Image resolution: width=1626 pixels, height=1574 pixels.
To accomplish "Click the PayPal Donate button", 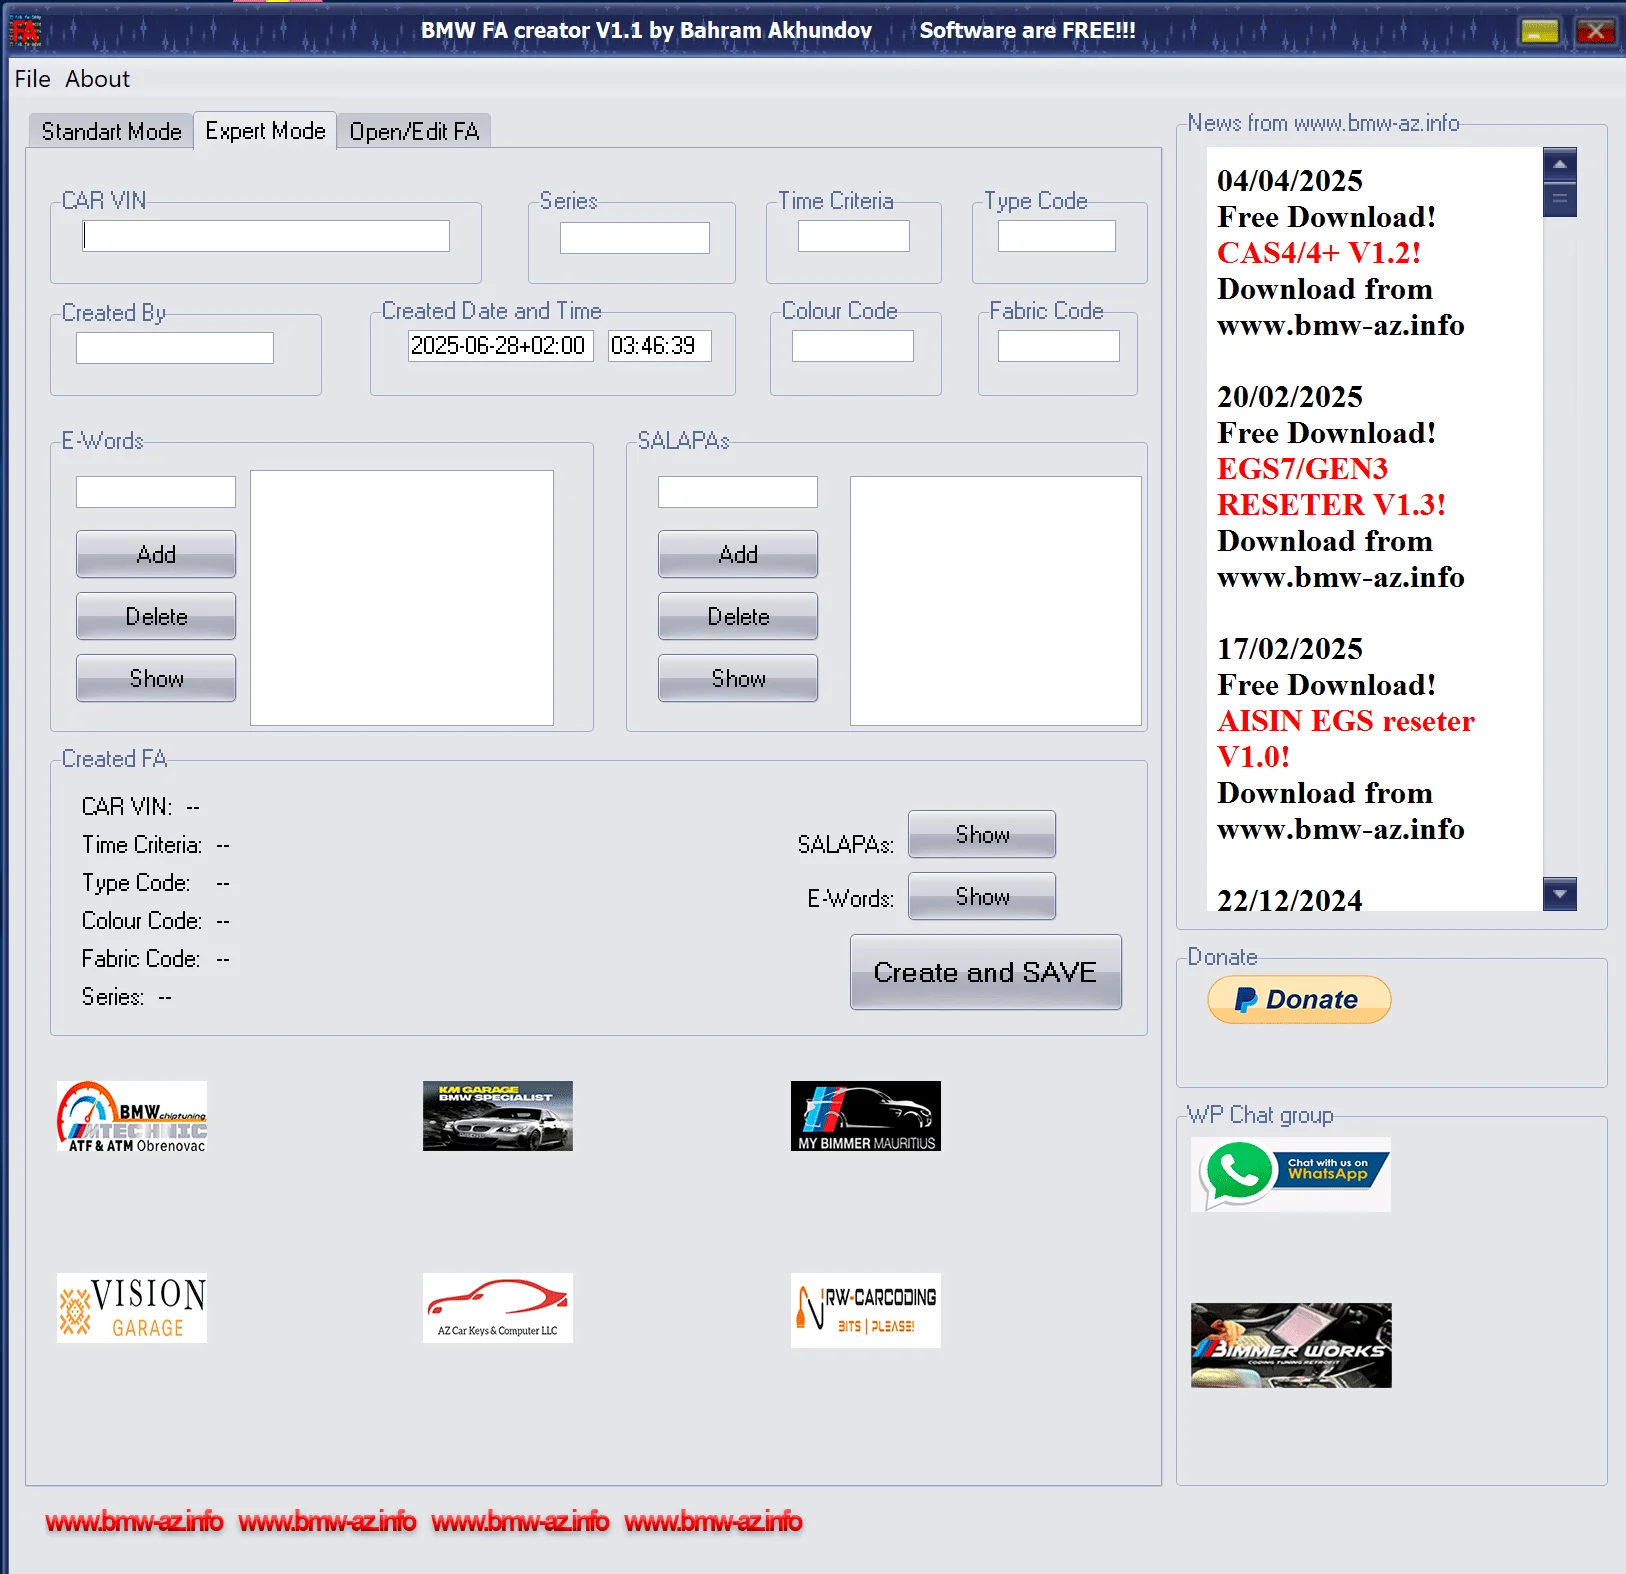I will click(1299, 999).
